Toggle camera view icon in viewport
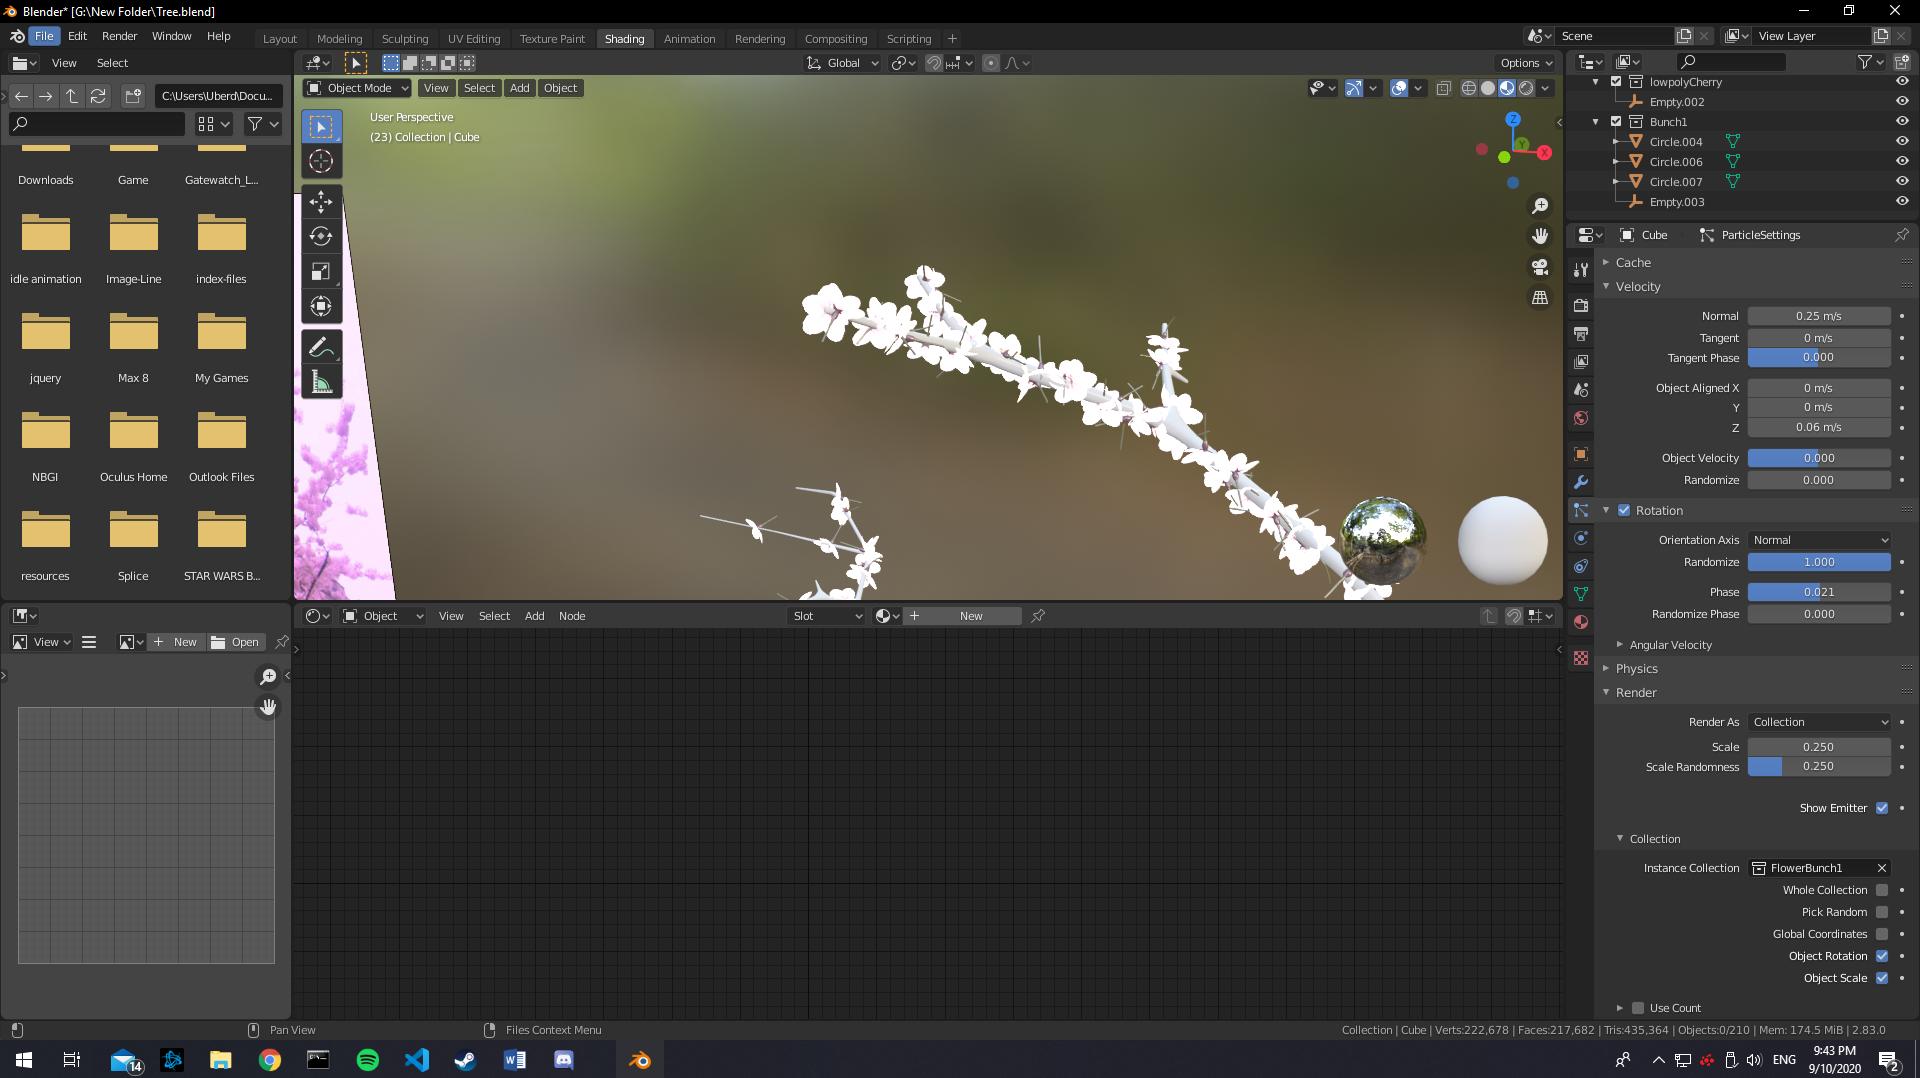Image resolution: width=1920 pixels, height=1078 pixels. [1540, 267]
